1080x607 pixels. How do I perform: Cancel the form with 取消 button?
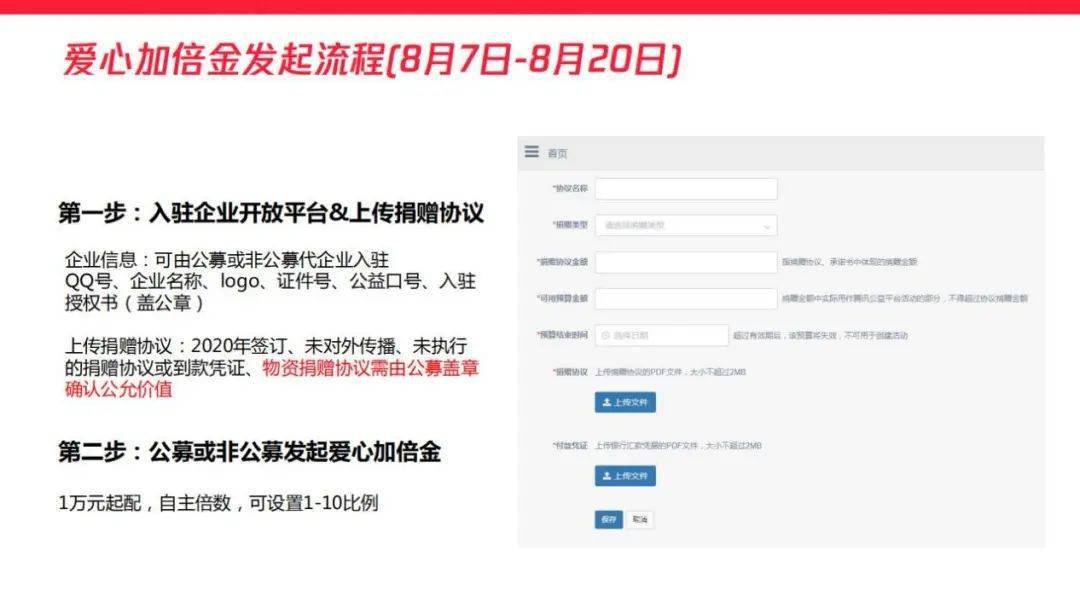(x=640, y=519)
